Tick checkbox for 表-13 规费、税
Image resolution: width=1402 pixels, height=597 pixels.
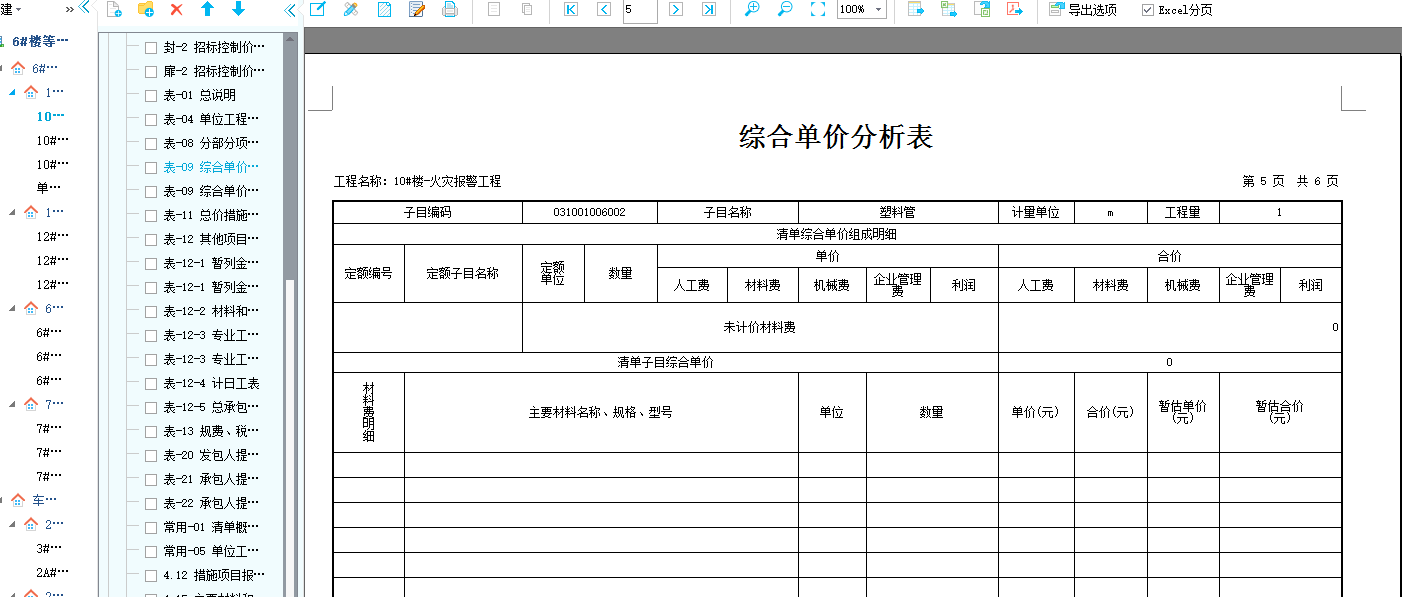coord(151,431)
